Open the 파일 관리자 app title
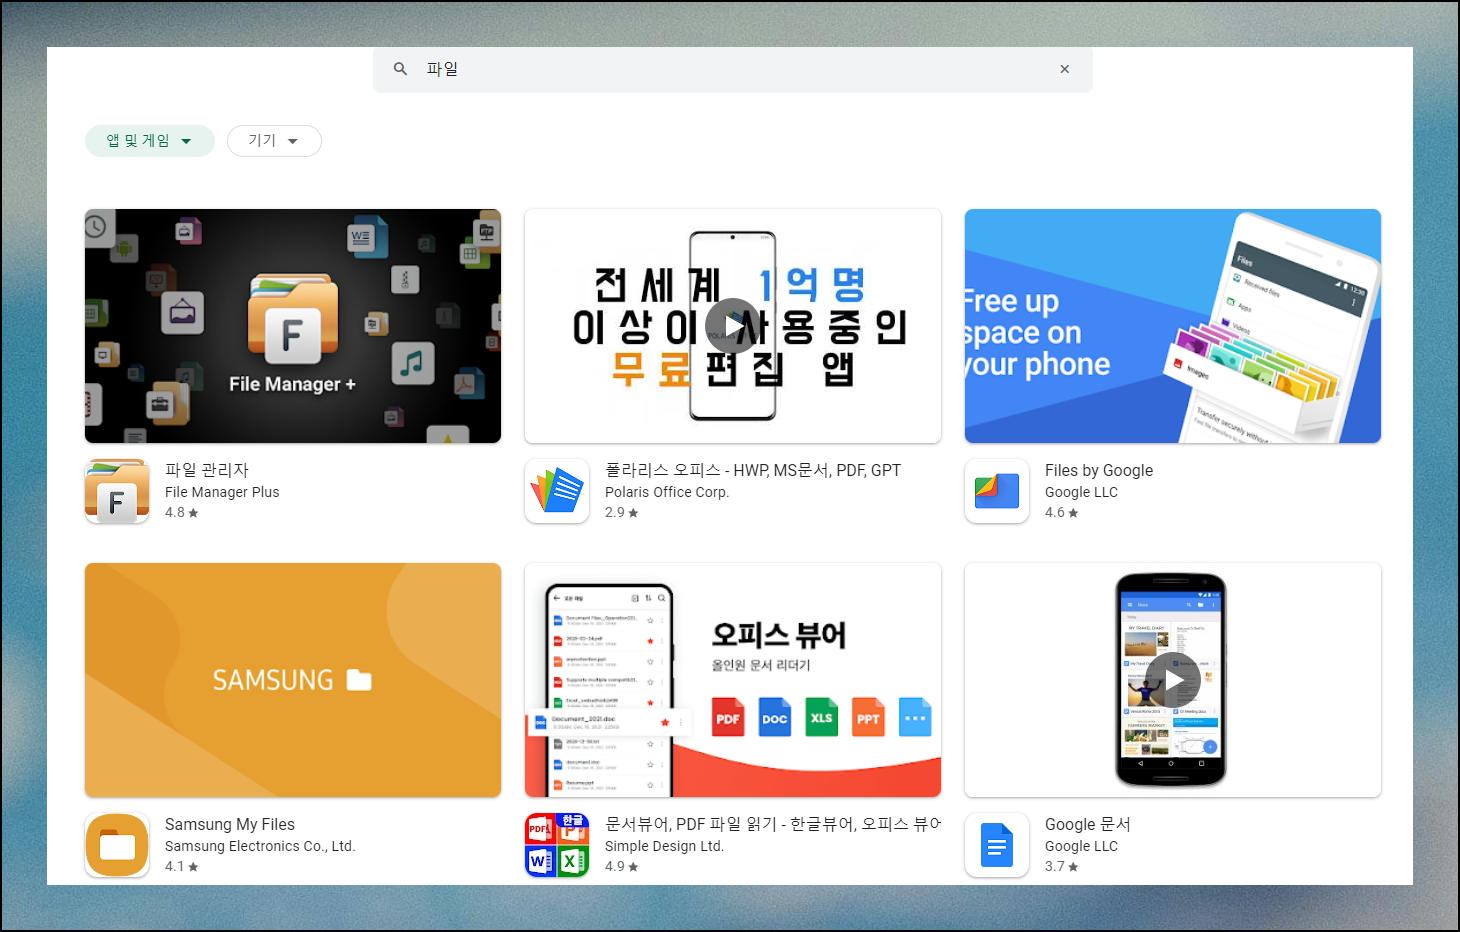The height and width of the screenshot is (932, 1460). [x=207, y=470]
